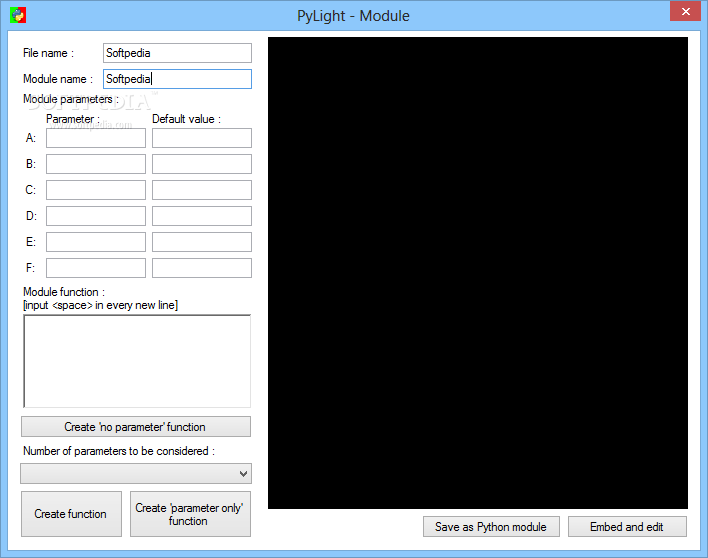Select the Default value box for row A

(202, 138)
